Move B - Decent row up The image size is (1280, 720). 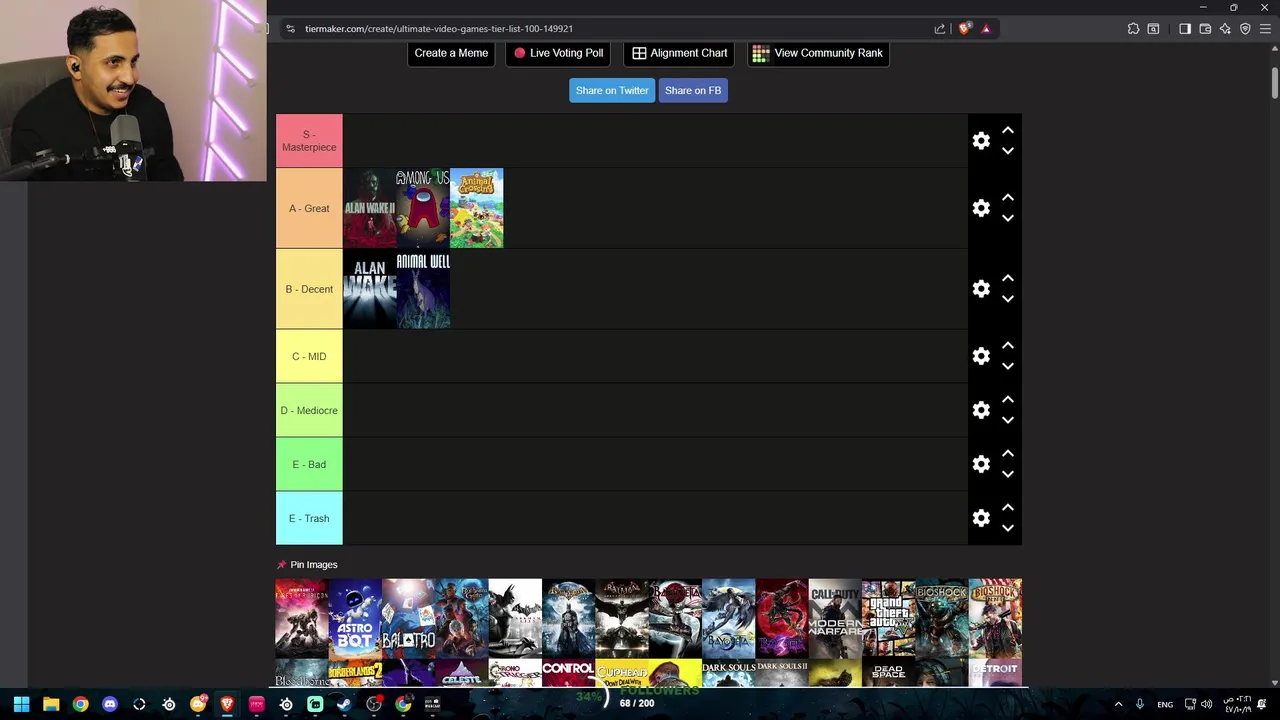pos(1008,279)
